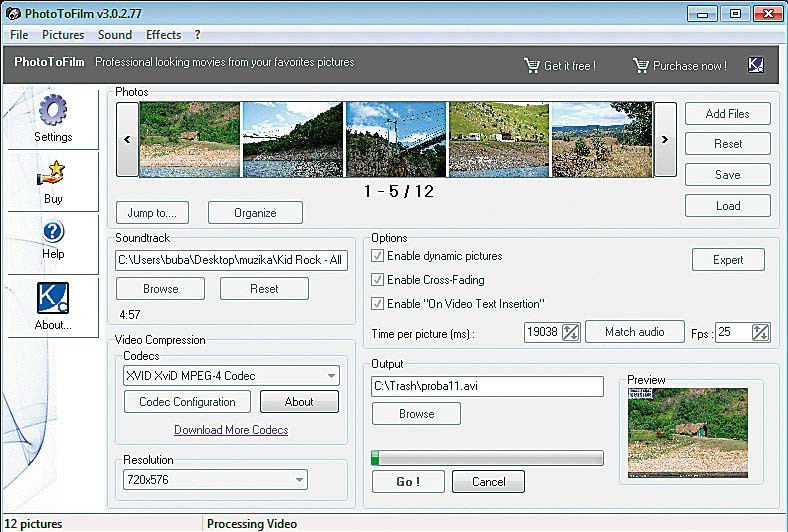The width and height of the screenshot is (788, 532).
Task: Click the Get it free! cart icon
Action: pyautogui.click(x=532, y=65)
